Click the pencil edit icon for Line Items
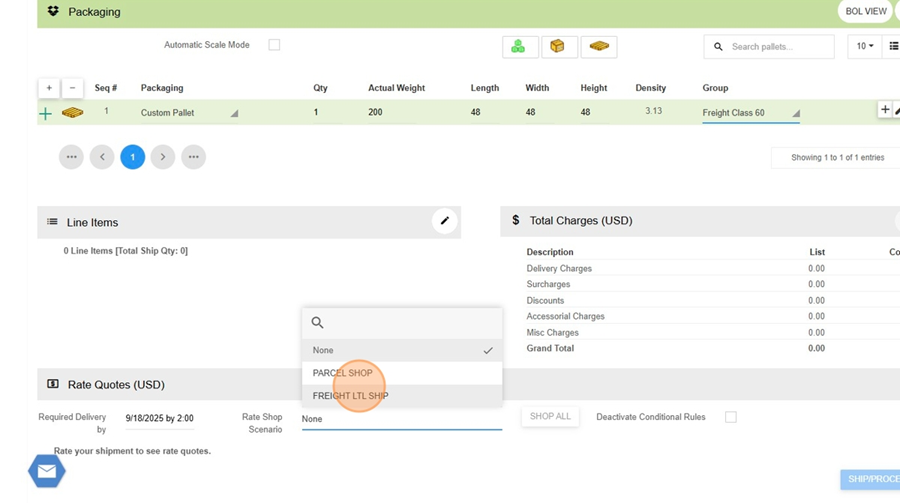Viewport: 900px width, 503px height. (x=444, y=221)
